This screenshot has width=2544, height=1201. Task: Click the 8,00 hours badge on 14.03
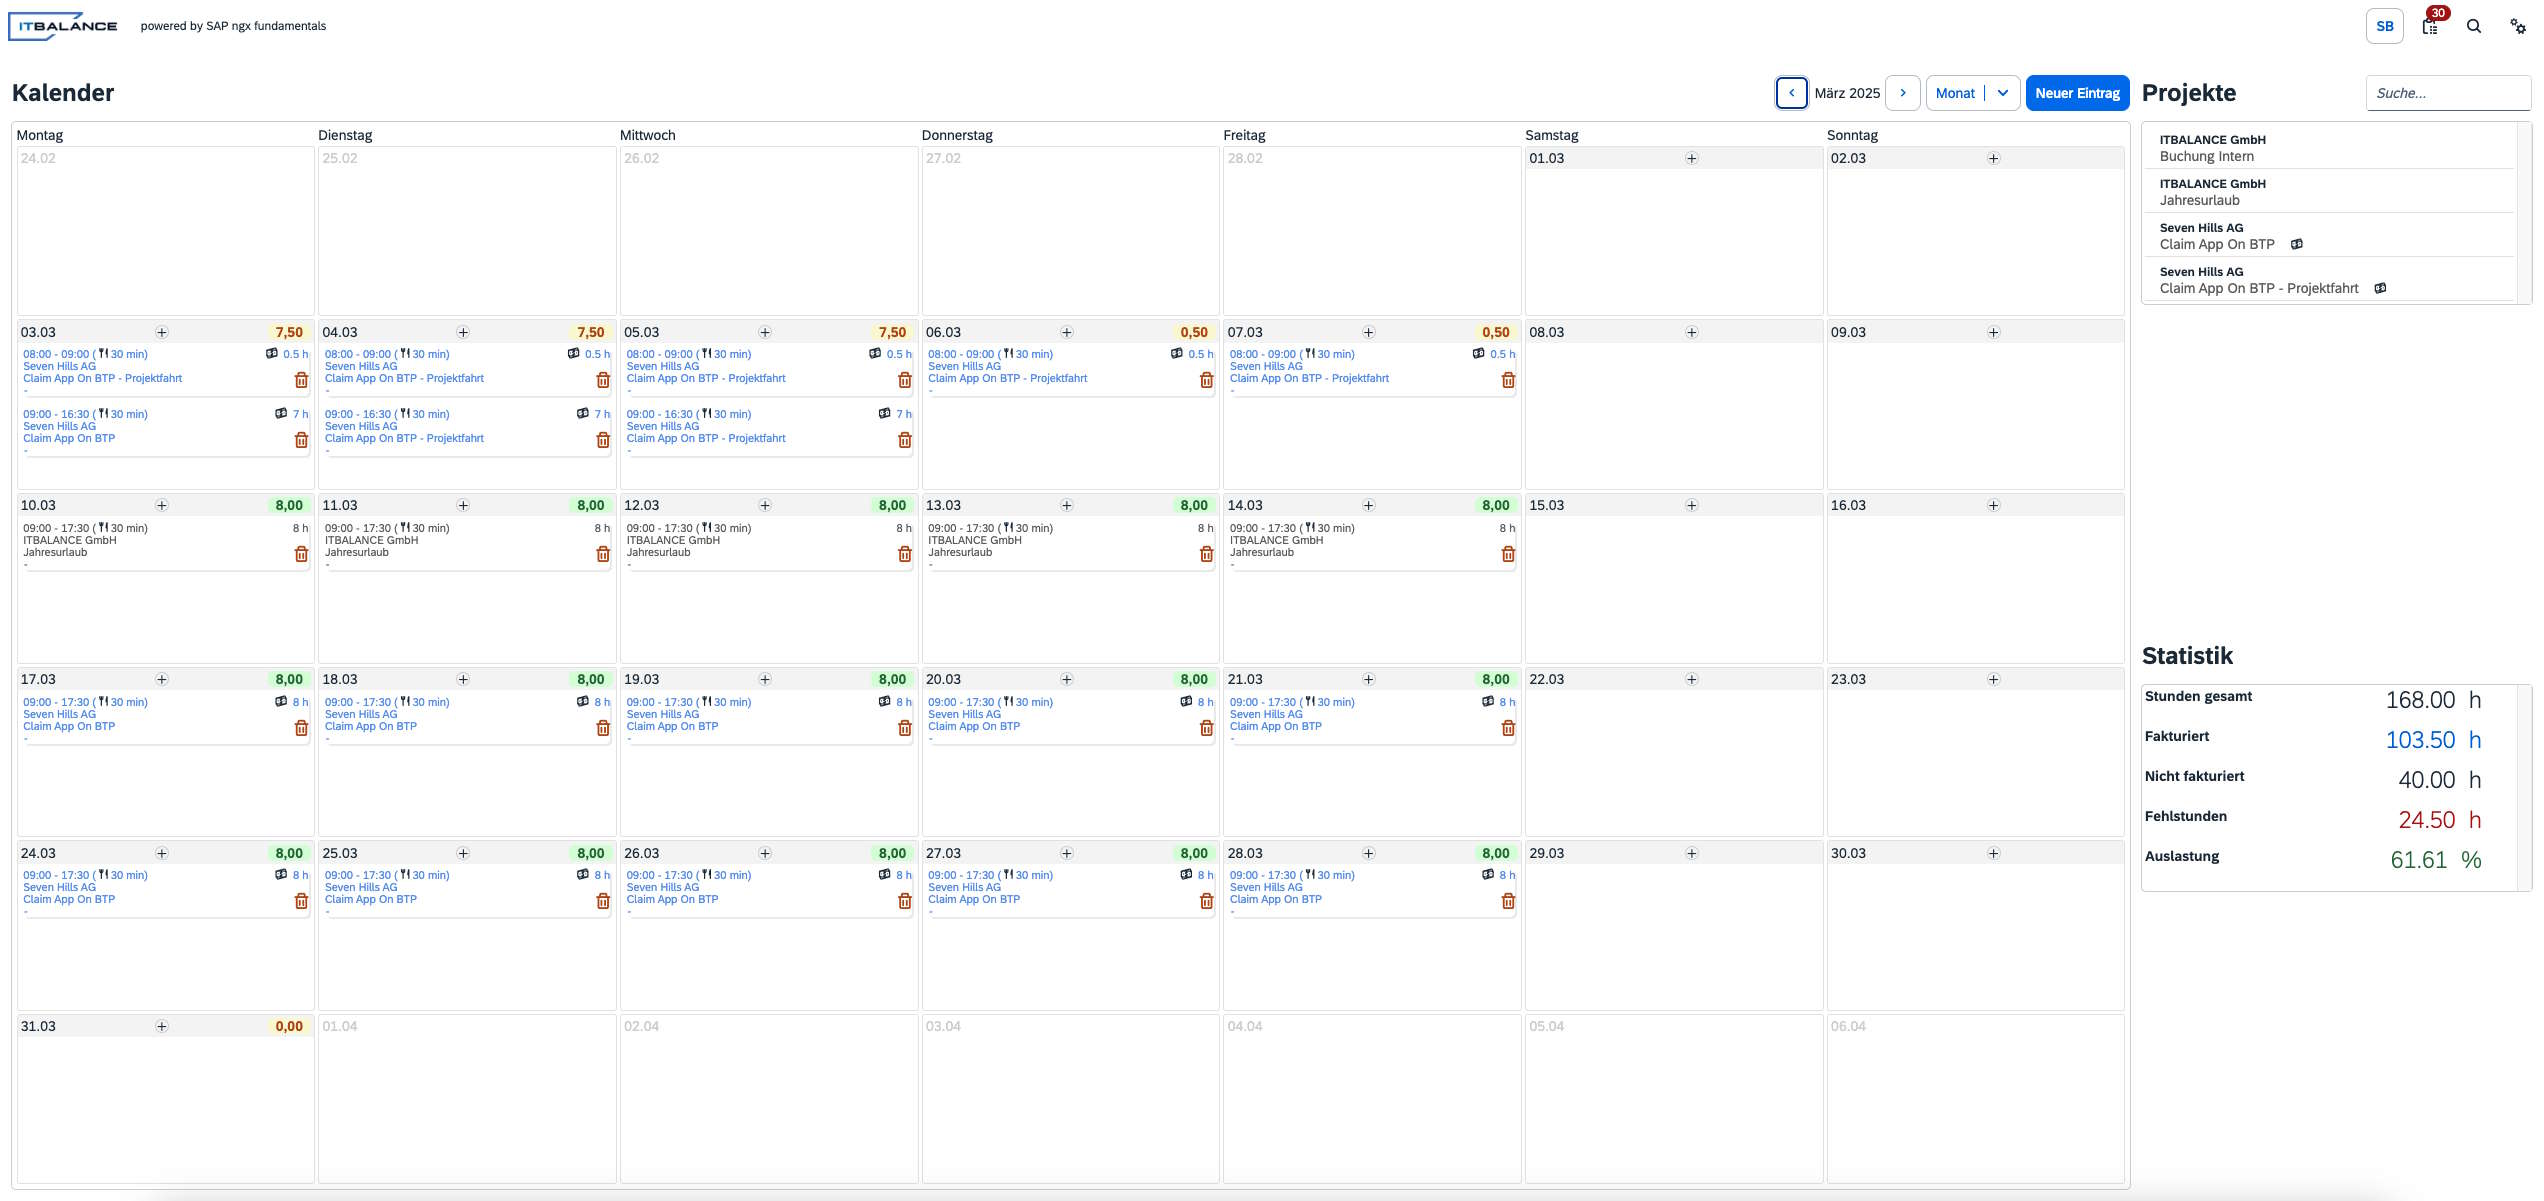1496,505
